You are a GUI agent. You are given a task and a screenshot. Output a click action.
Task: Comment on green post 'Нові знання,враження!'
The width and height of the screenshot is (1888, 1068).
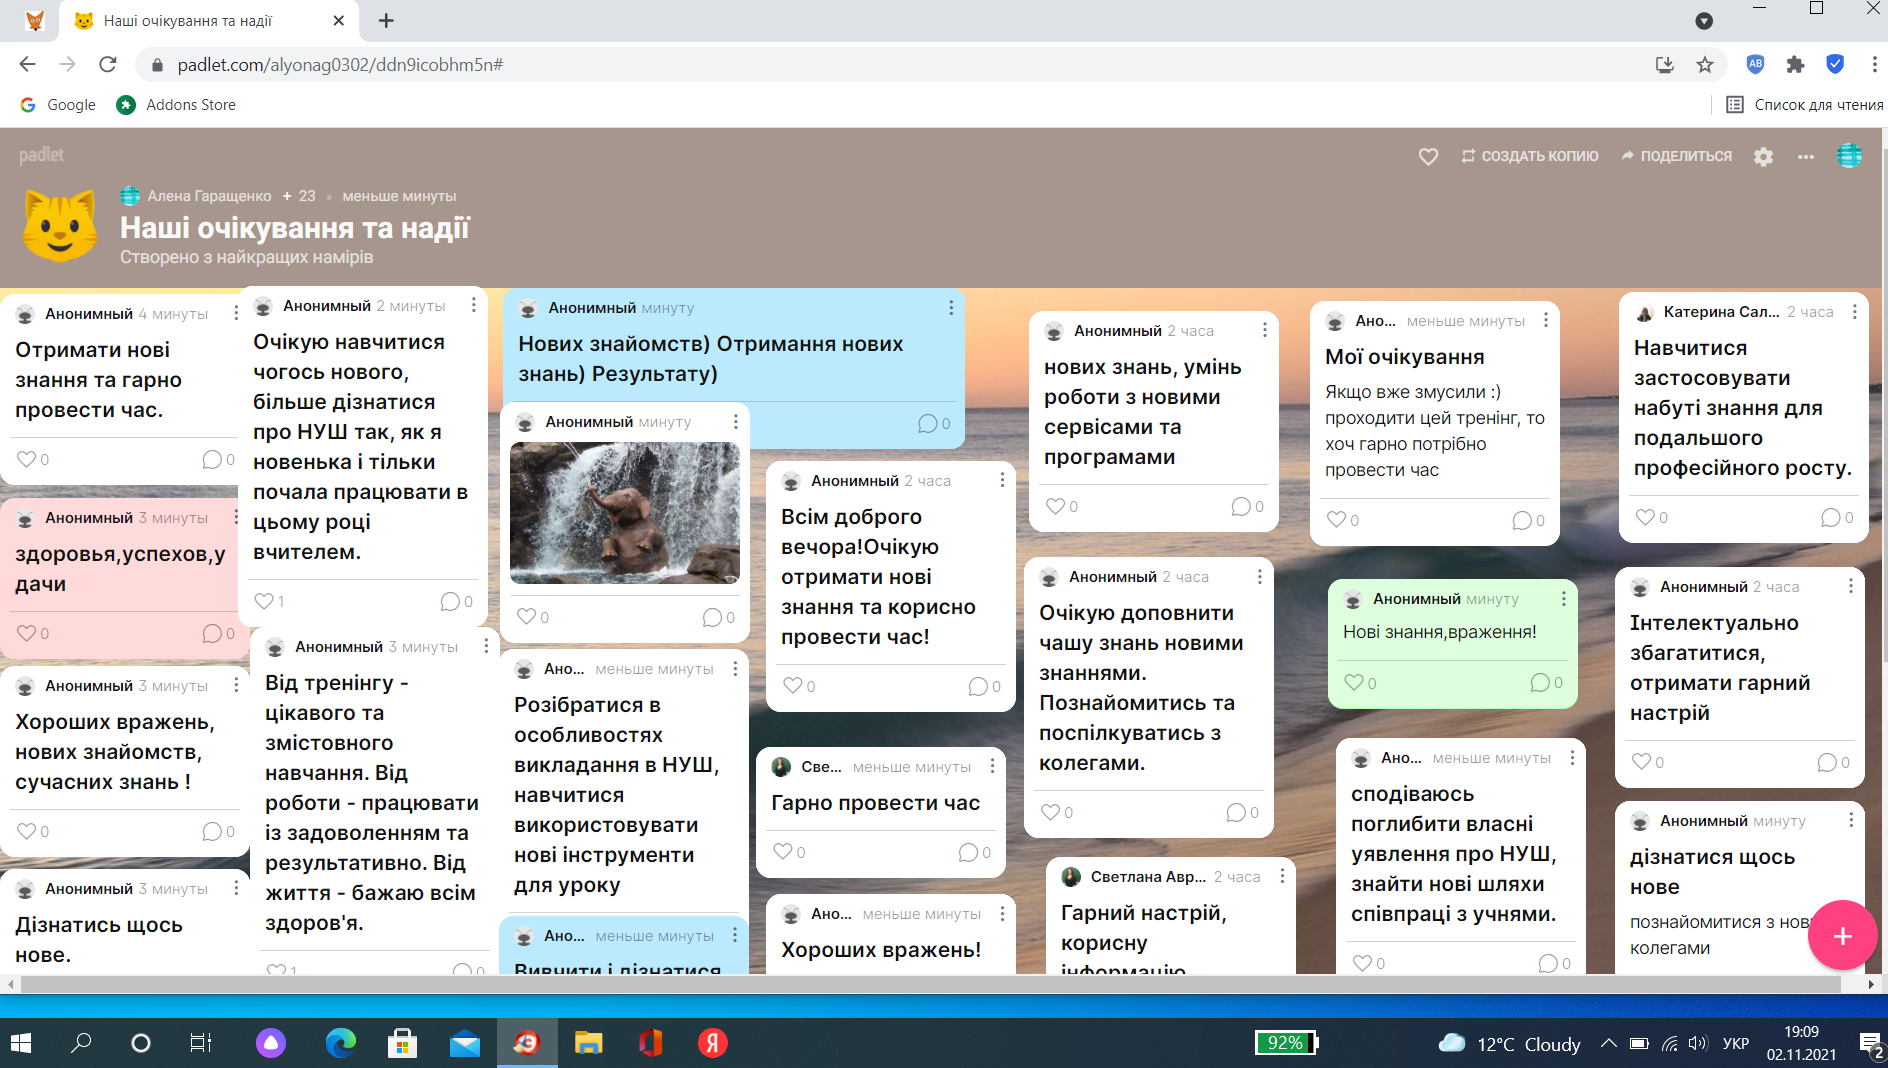1540,682
